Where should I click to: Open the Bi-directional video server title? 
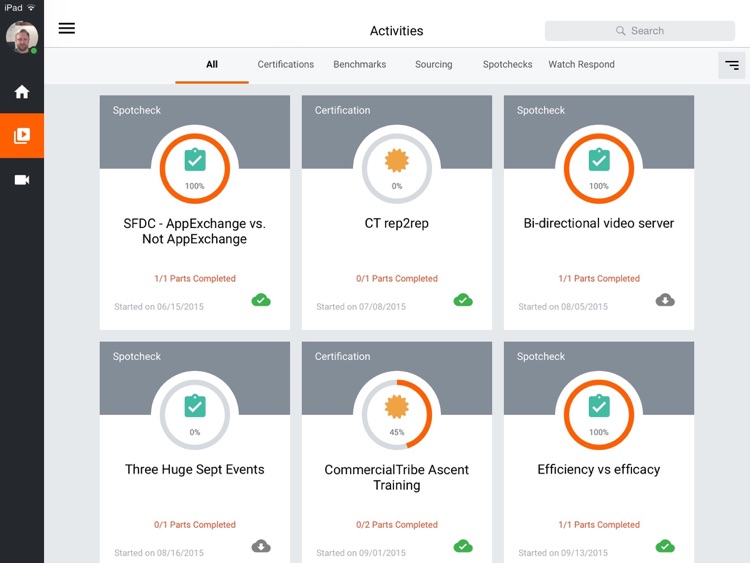pyautogui.click(x=598, y=223)
